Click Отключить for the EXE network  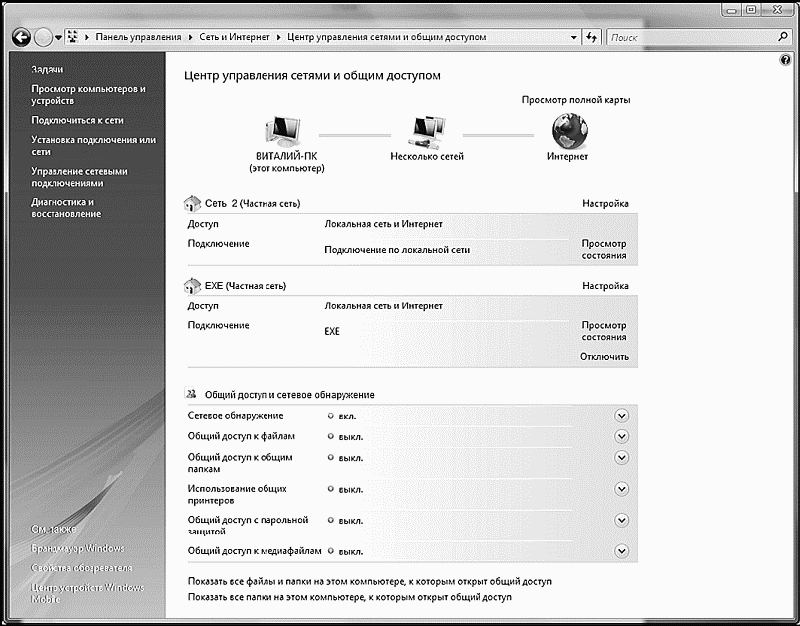(604, 357)
